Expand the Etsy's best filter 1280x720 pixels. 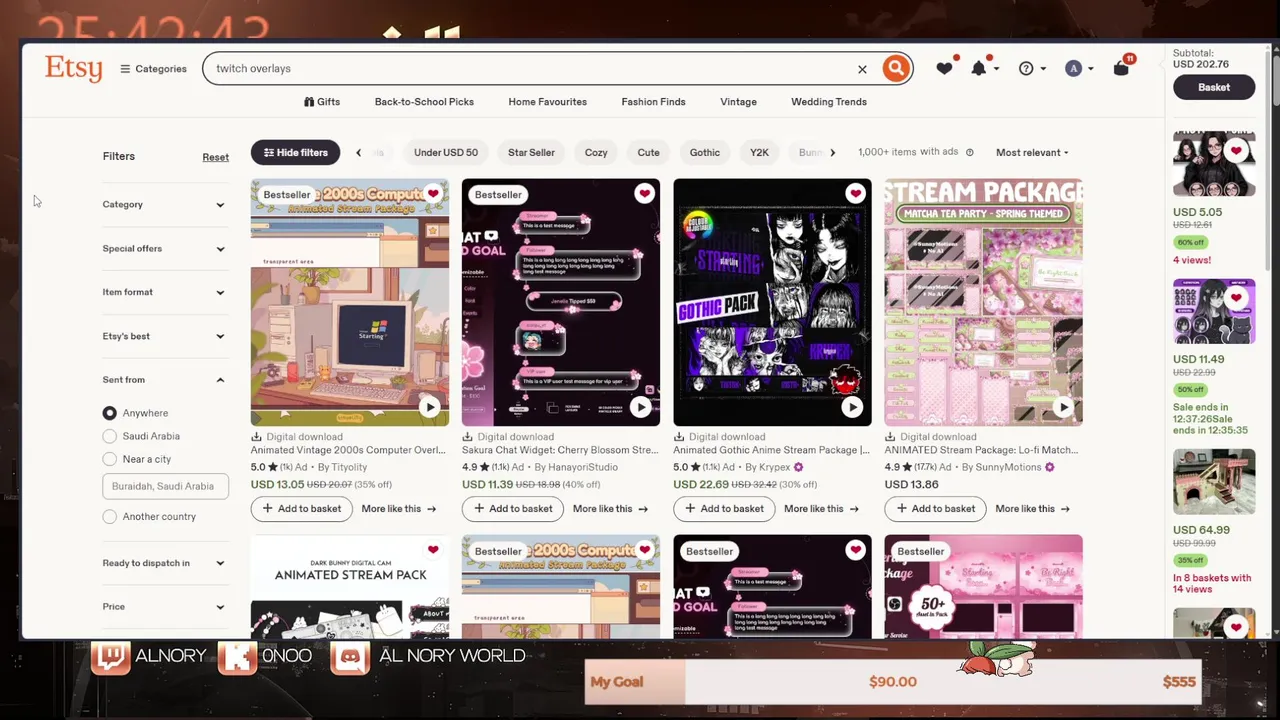165,336
